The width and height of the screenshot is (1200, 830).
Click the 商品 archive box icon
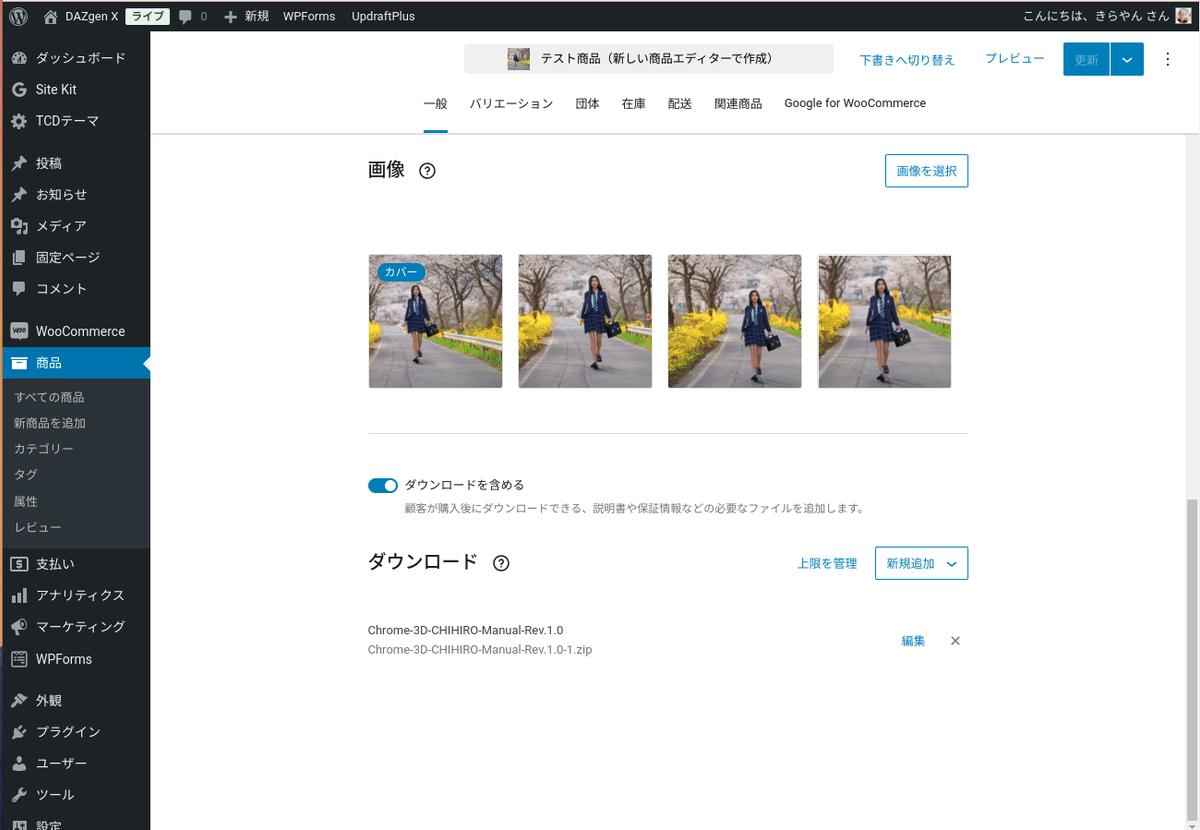pyautogui.click(x=19, y=363)
